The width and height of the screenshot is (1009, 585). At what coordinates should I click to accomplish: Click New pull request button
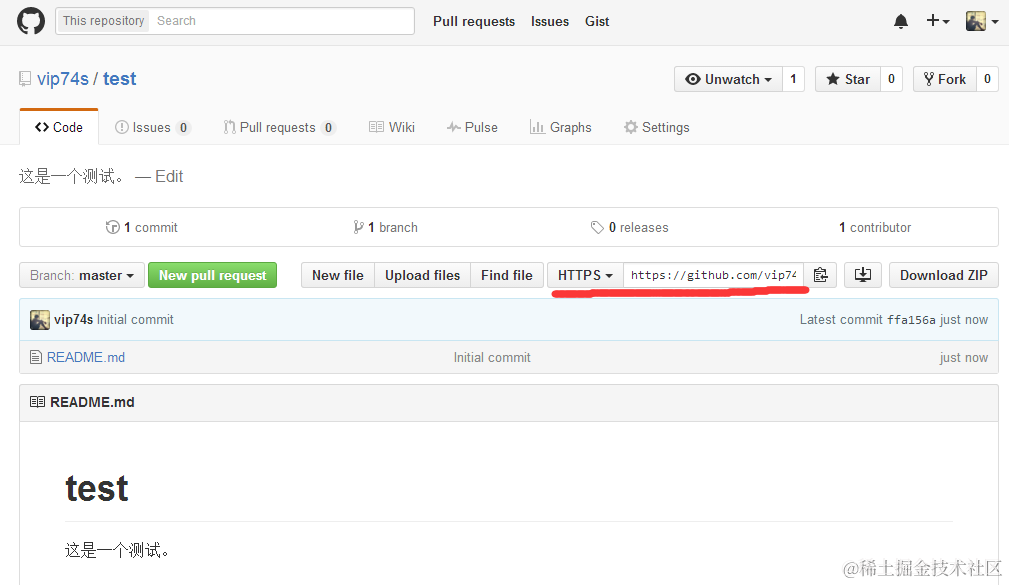pos(212,275)
